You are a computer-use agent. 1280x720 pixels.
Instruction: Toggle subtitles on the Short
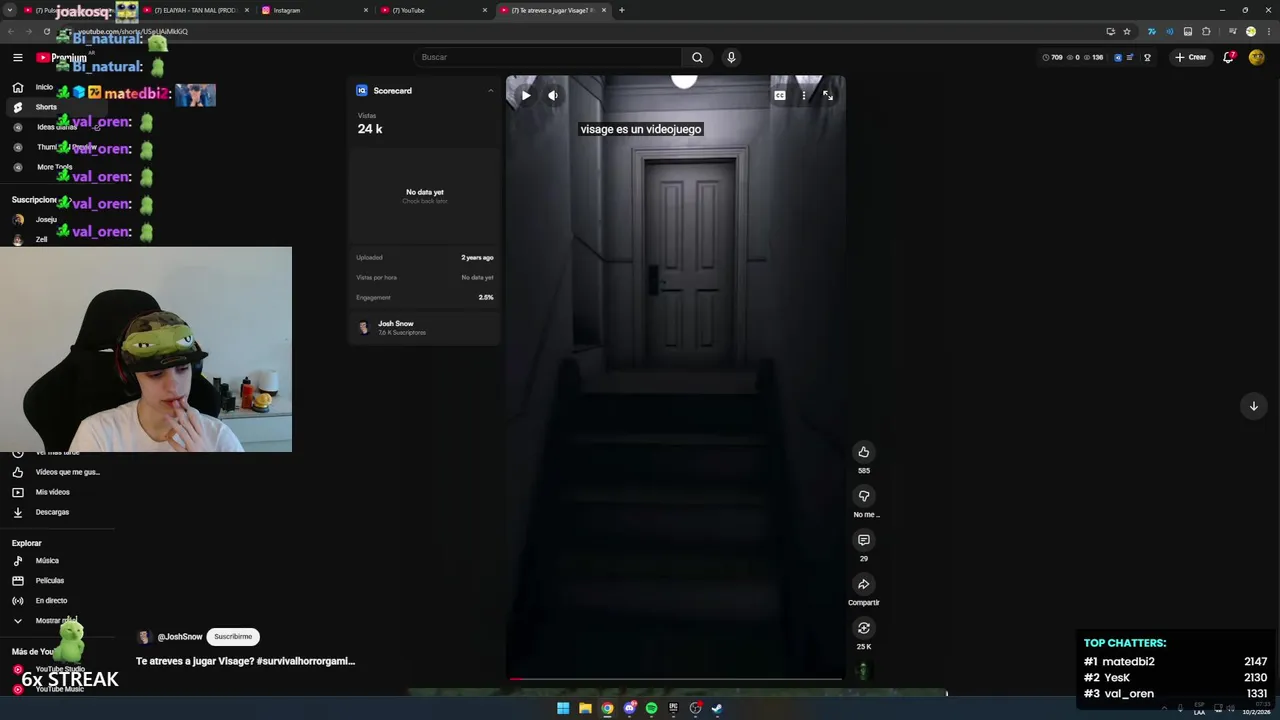(x=780, y=95)
